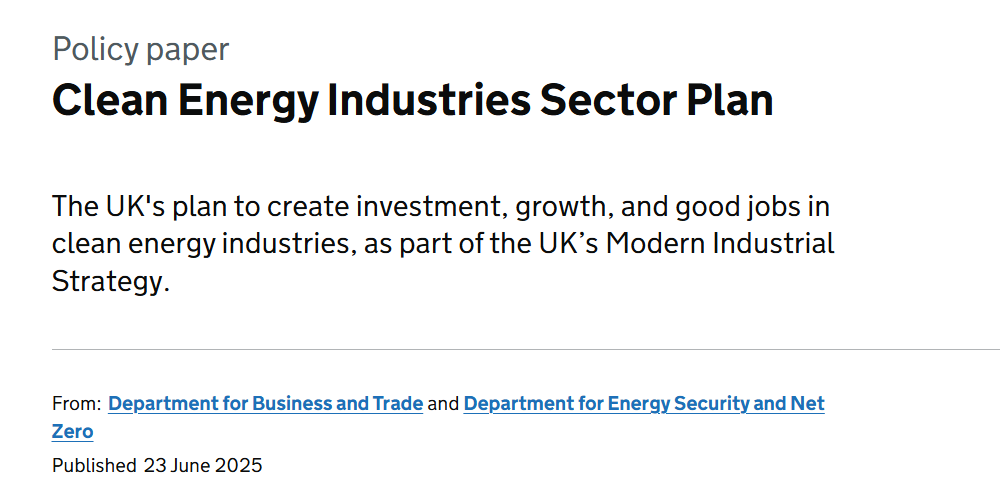
Task: Click the "Clean Energy Industries Sector Plan" heading
Action: coord(412,101)
